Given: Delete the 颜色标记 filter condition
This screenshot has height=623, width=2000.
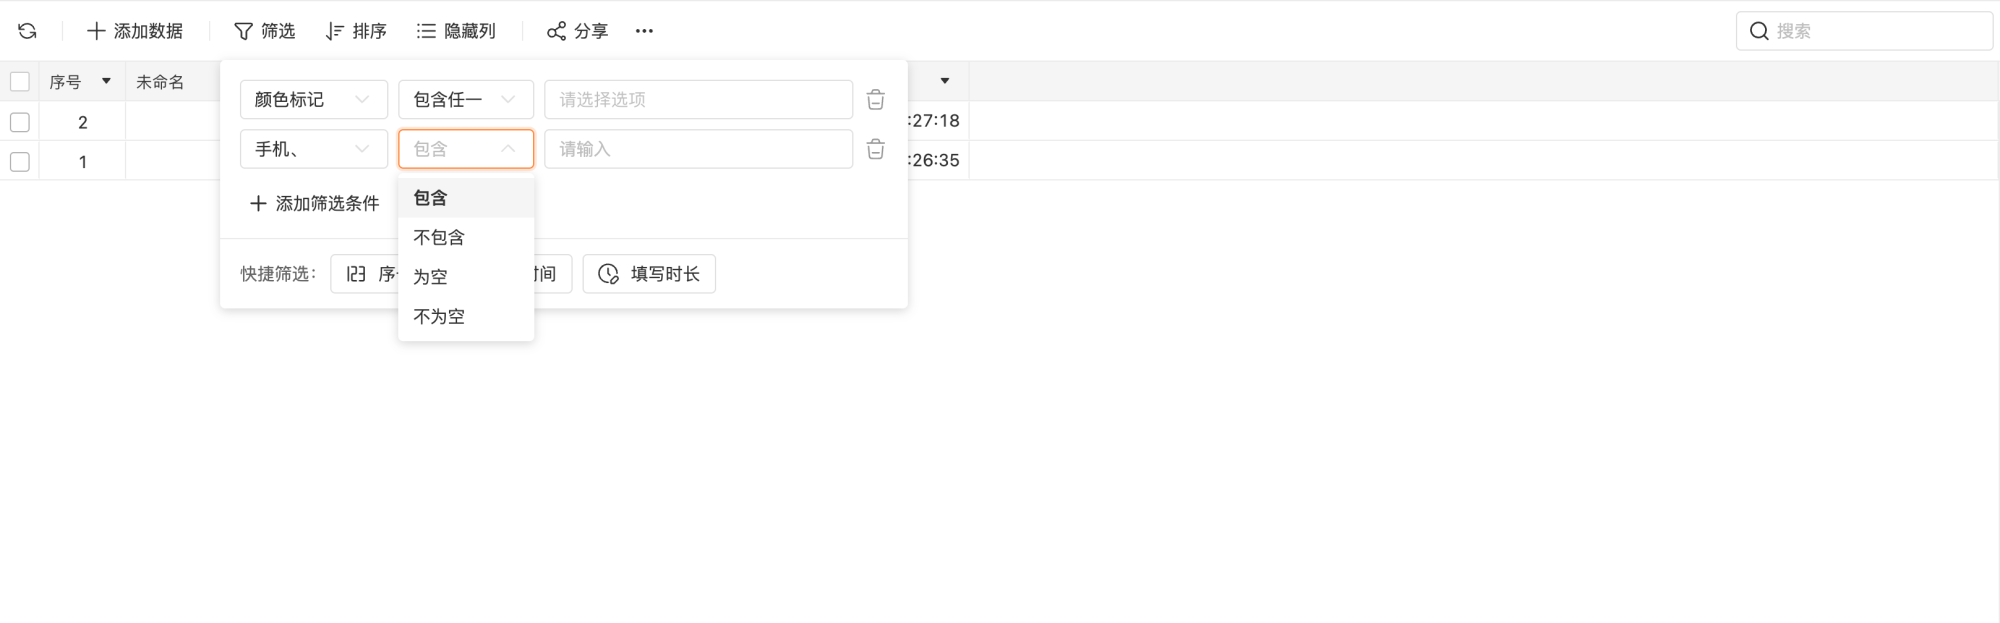Looking at the screenshot, I should coord(876,100).
